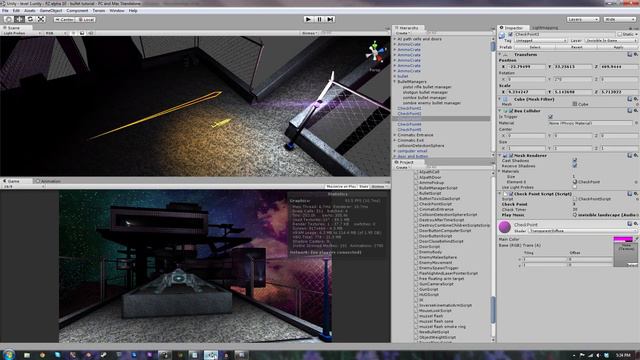Click the Windows Start button

click(x=8, y=355)
